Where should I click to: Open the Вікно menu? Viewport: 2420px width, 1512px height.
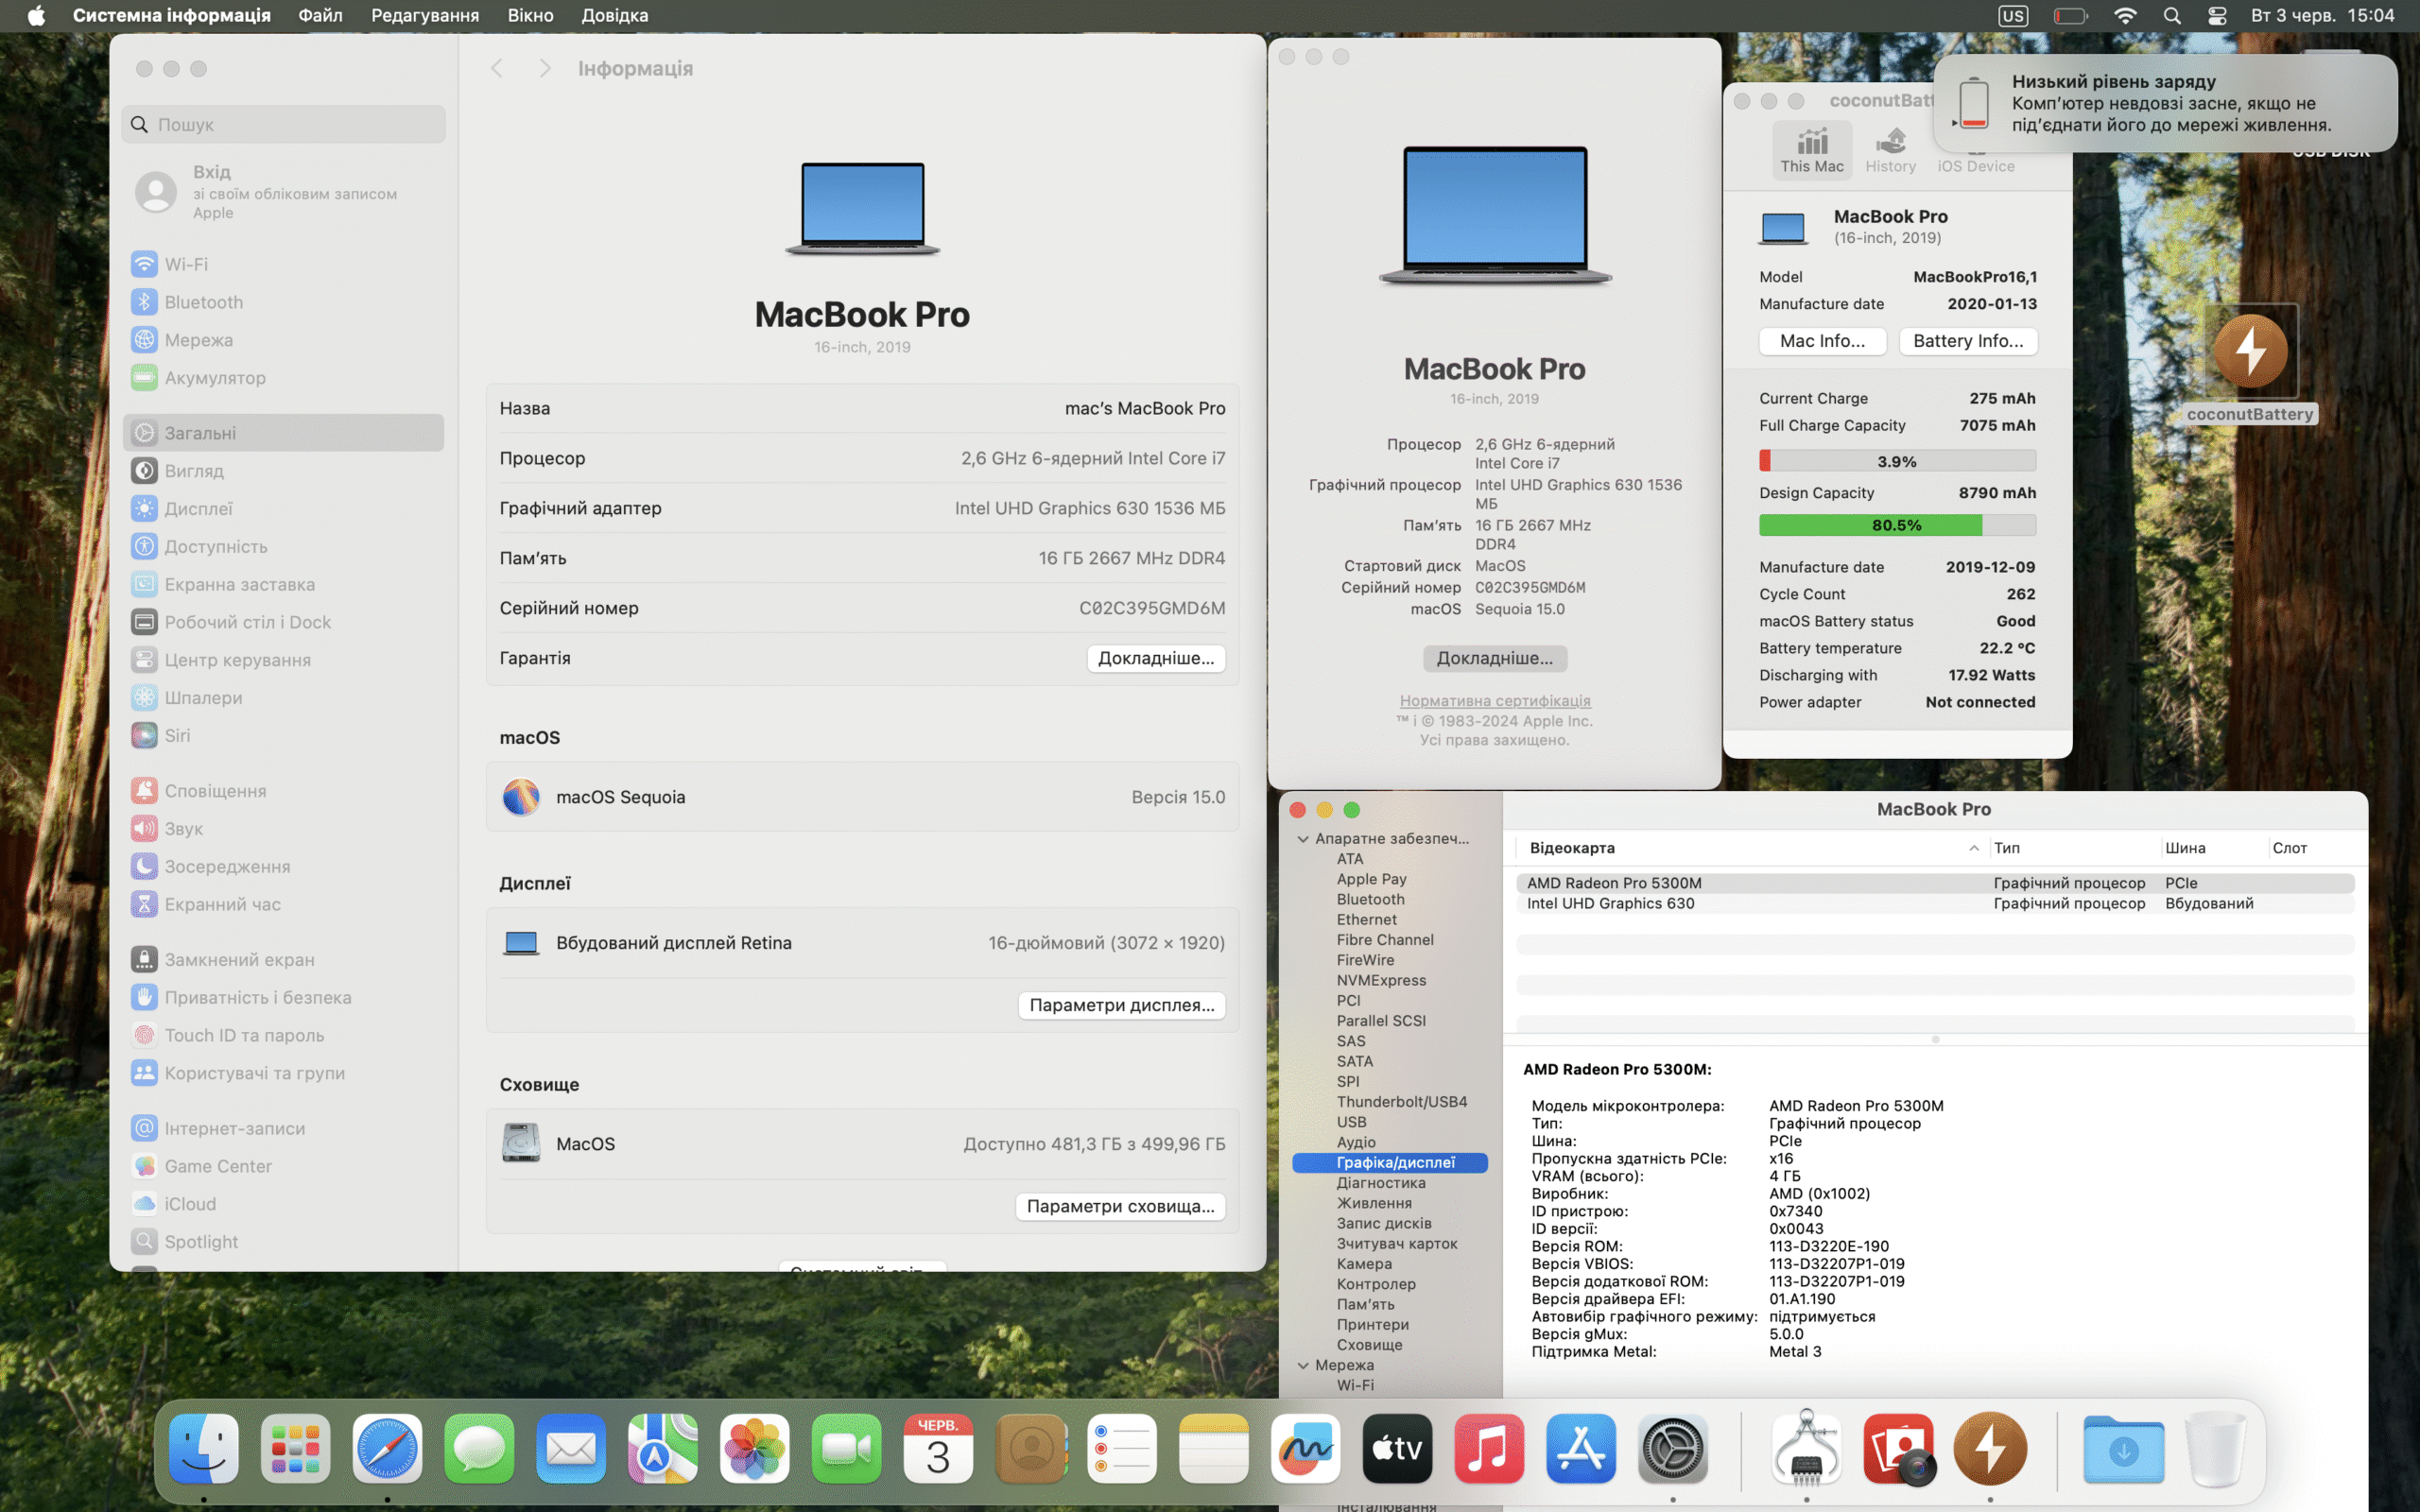530,16
